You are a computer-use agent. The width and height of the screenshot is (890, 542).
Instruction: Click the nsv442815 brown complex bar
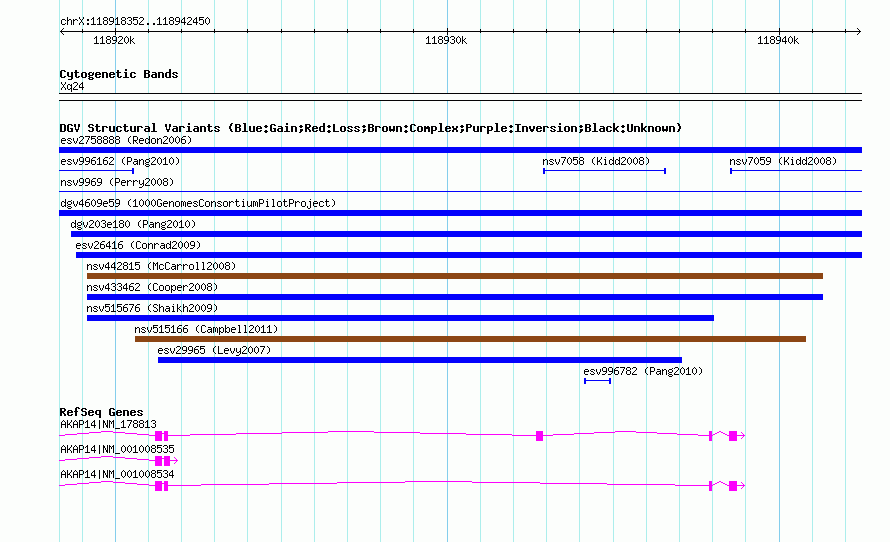(x=455, y=276)
